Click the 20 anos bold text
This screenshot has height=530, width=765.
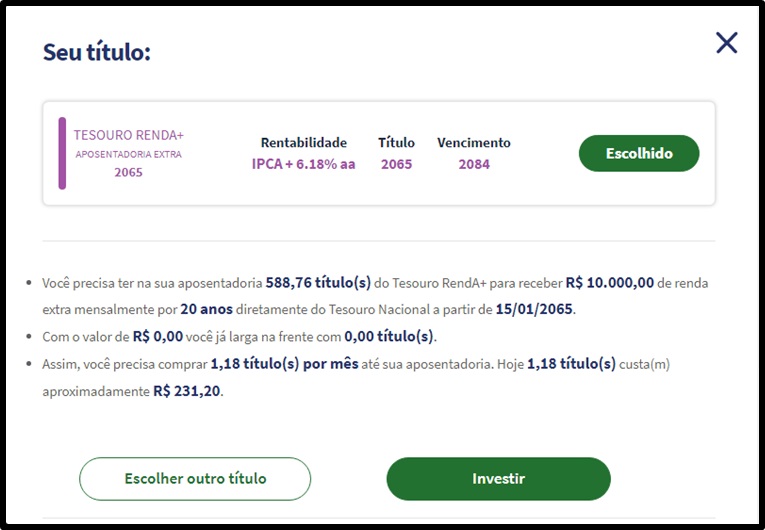[x=206, y=309]
